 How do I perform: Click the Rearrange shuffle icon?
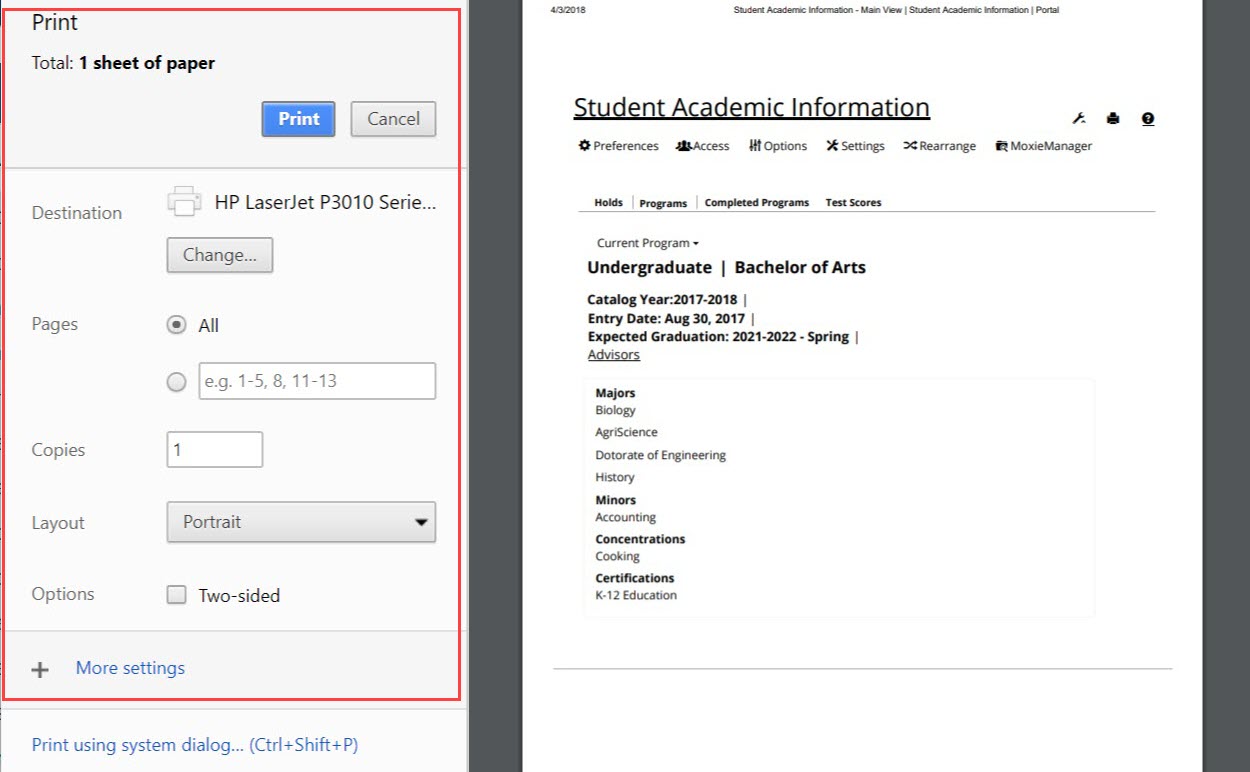pos(910,146)
